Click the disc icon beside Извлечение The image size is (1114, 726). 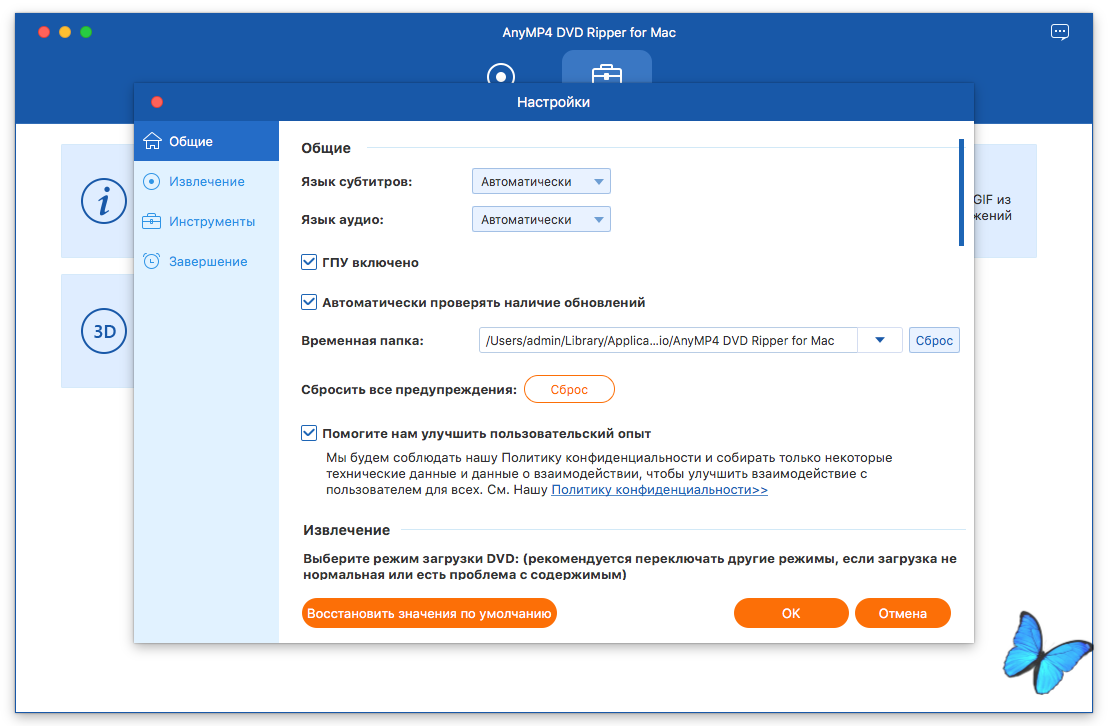(152, 181)
